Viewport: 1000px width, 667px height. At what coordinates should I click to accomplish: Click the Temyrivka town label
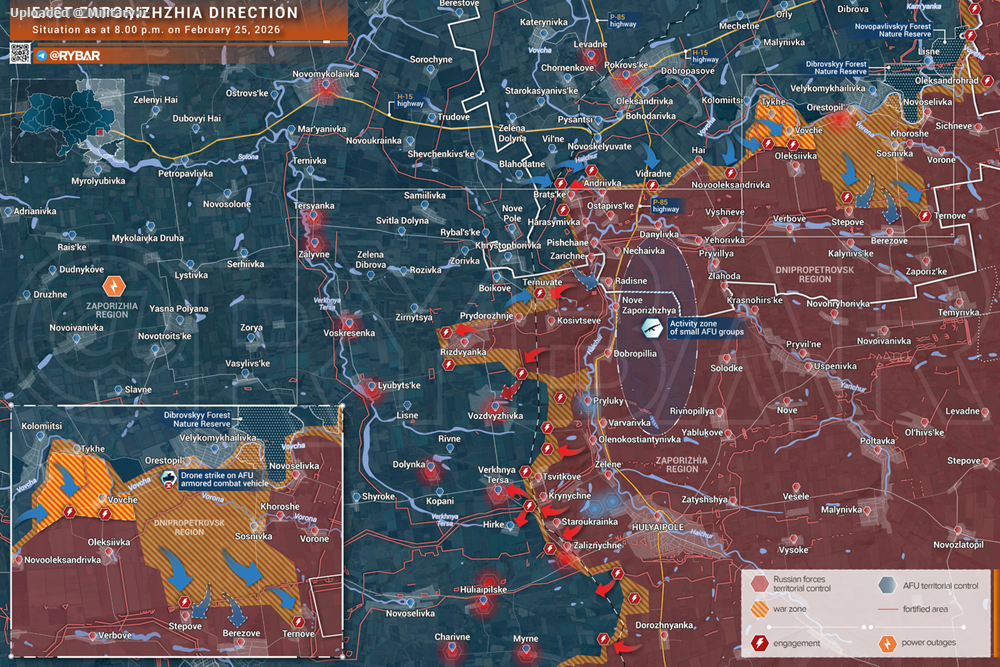pos(959,312)
